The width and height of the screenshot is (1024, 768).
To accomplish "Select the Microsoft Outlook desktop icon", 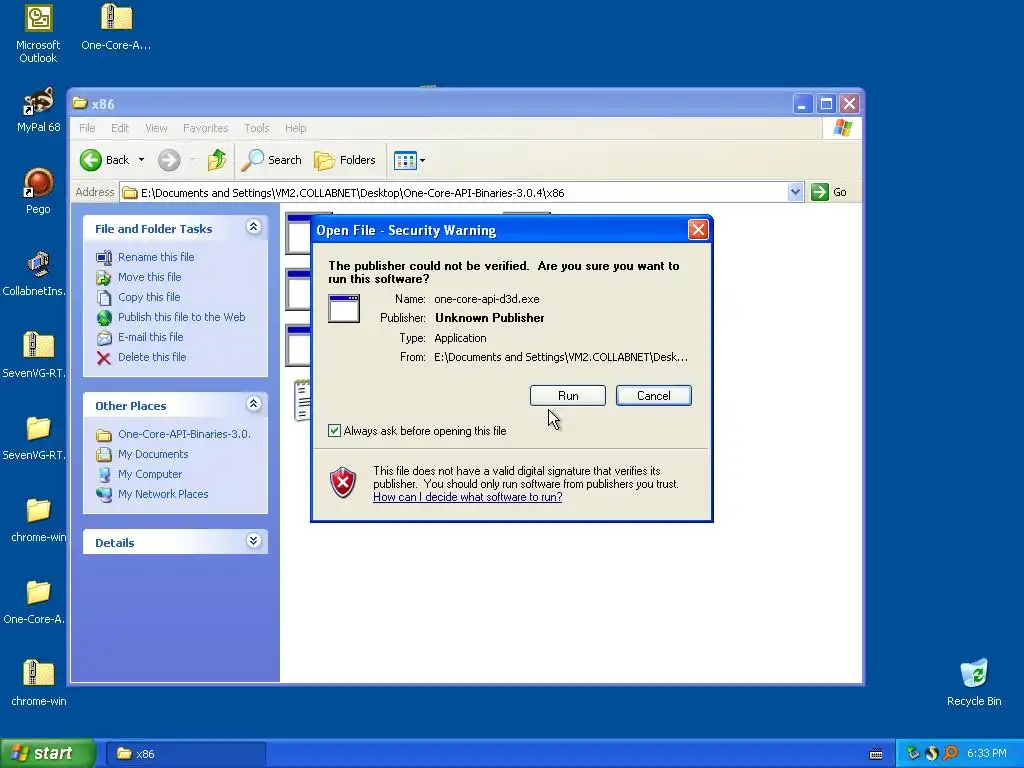I will tap(38, 34).
